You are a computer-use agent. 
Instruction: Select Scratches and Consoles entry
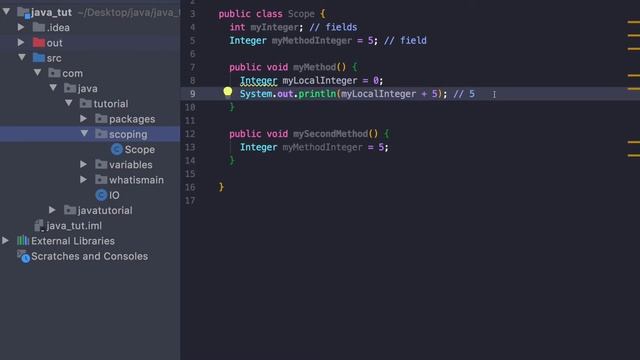tap(89, 256)
